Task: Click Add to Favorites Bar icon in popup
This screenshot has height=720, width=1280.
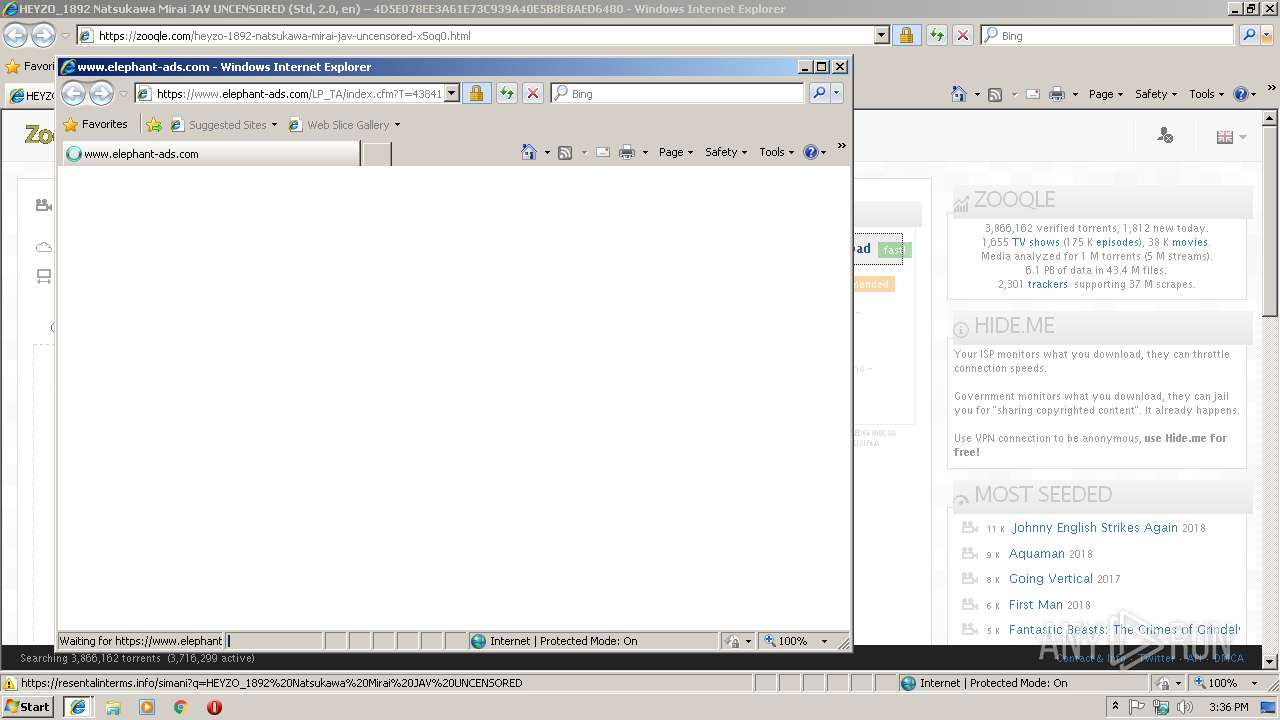Action: 154,125
